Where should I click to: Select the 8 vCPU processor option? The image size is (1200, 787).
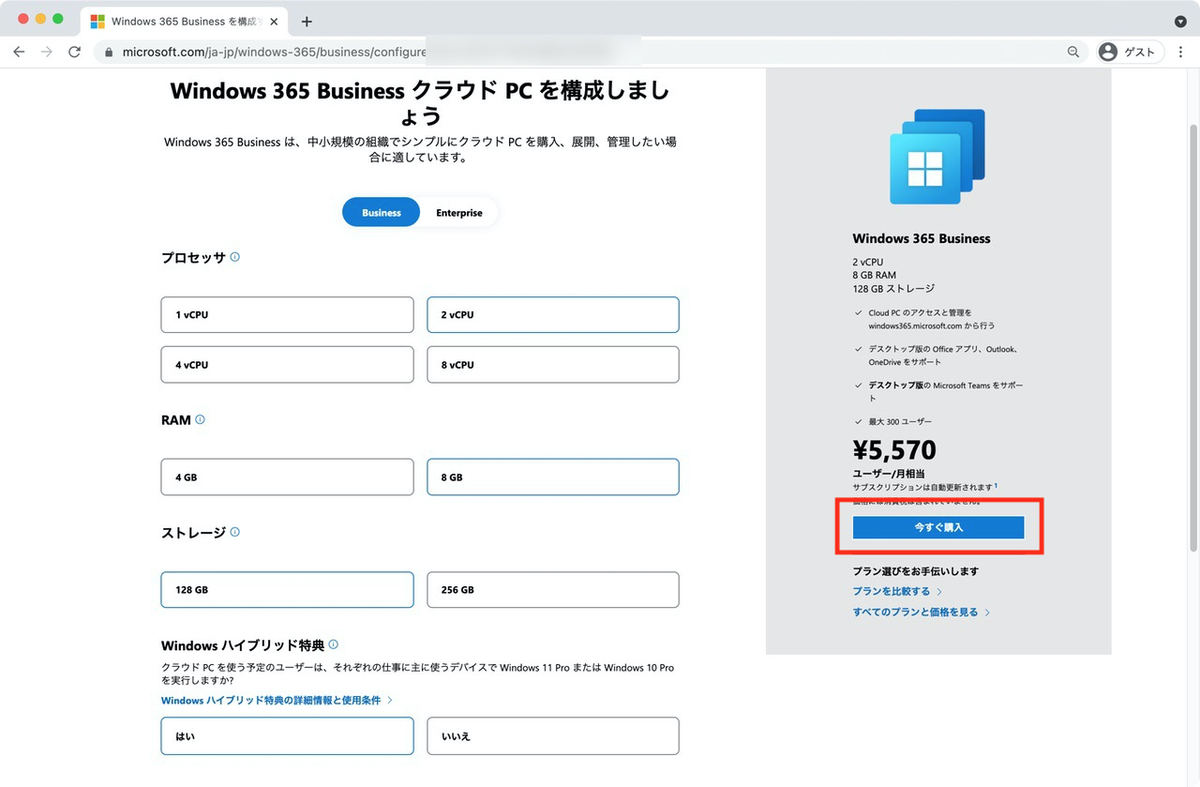tap(553, 364)
